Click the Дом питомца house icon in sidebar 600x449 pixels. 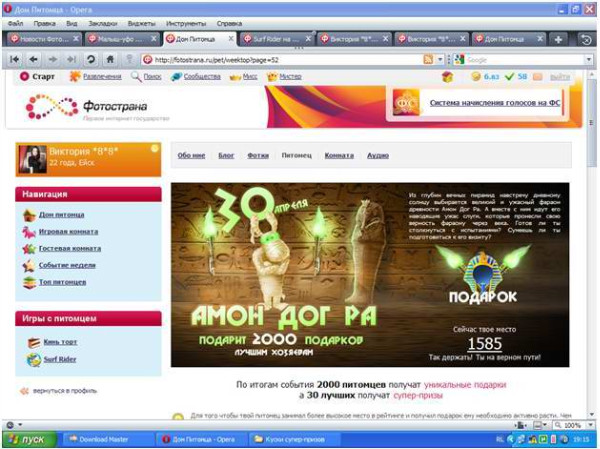click(x=29, y=214)
